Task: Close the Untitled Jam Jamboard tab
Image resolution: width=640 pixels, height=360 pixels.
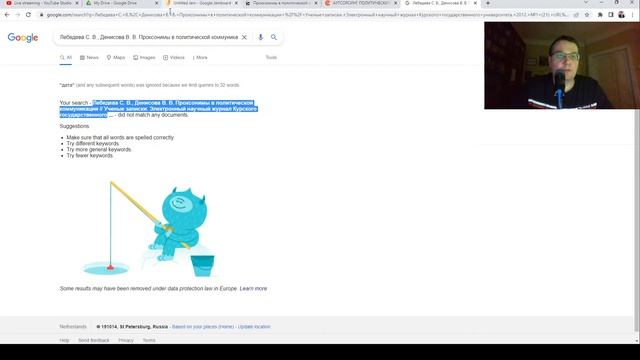Action: (236, 3)
